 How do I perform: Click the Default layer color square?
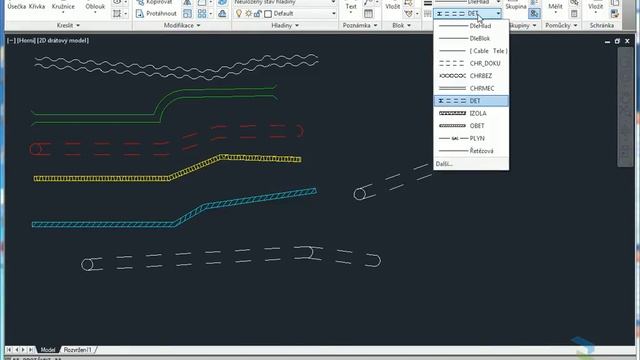click(268, 14)
